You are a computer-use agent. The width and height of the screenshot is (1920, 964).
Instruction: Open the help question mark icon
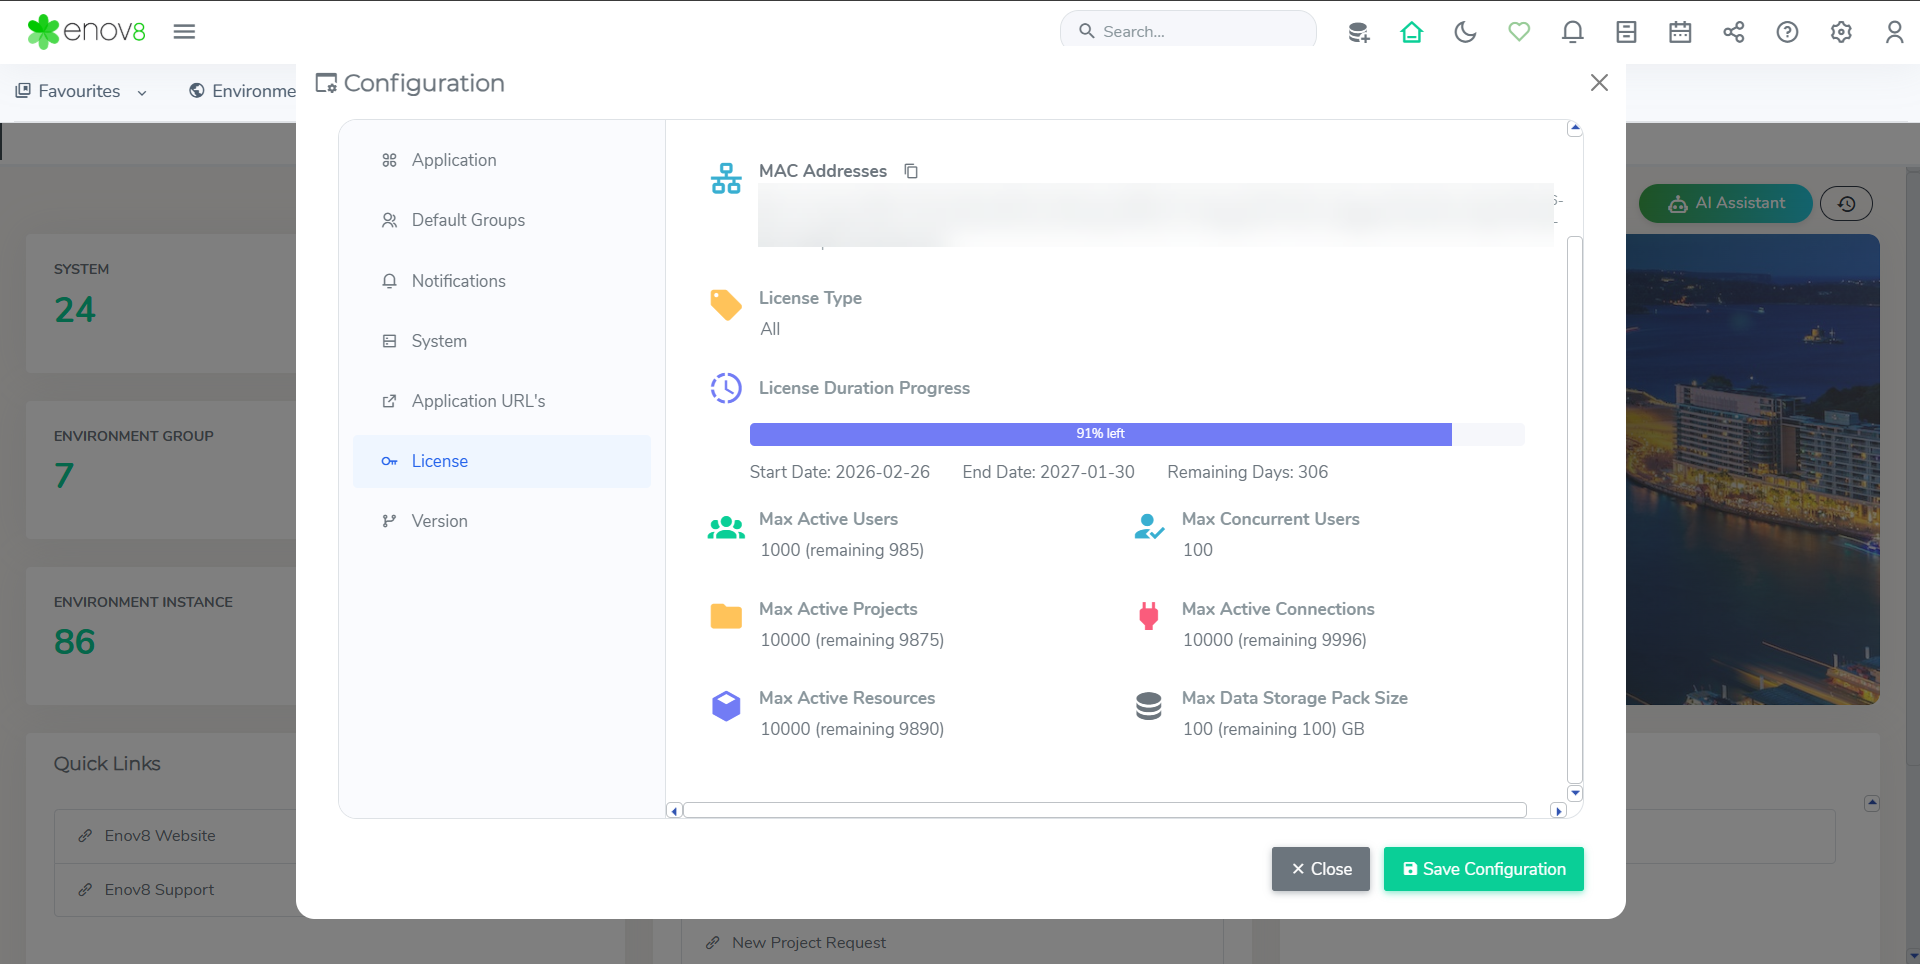pyautogui.click(x=1787, y=32)
